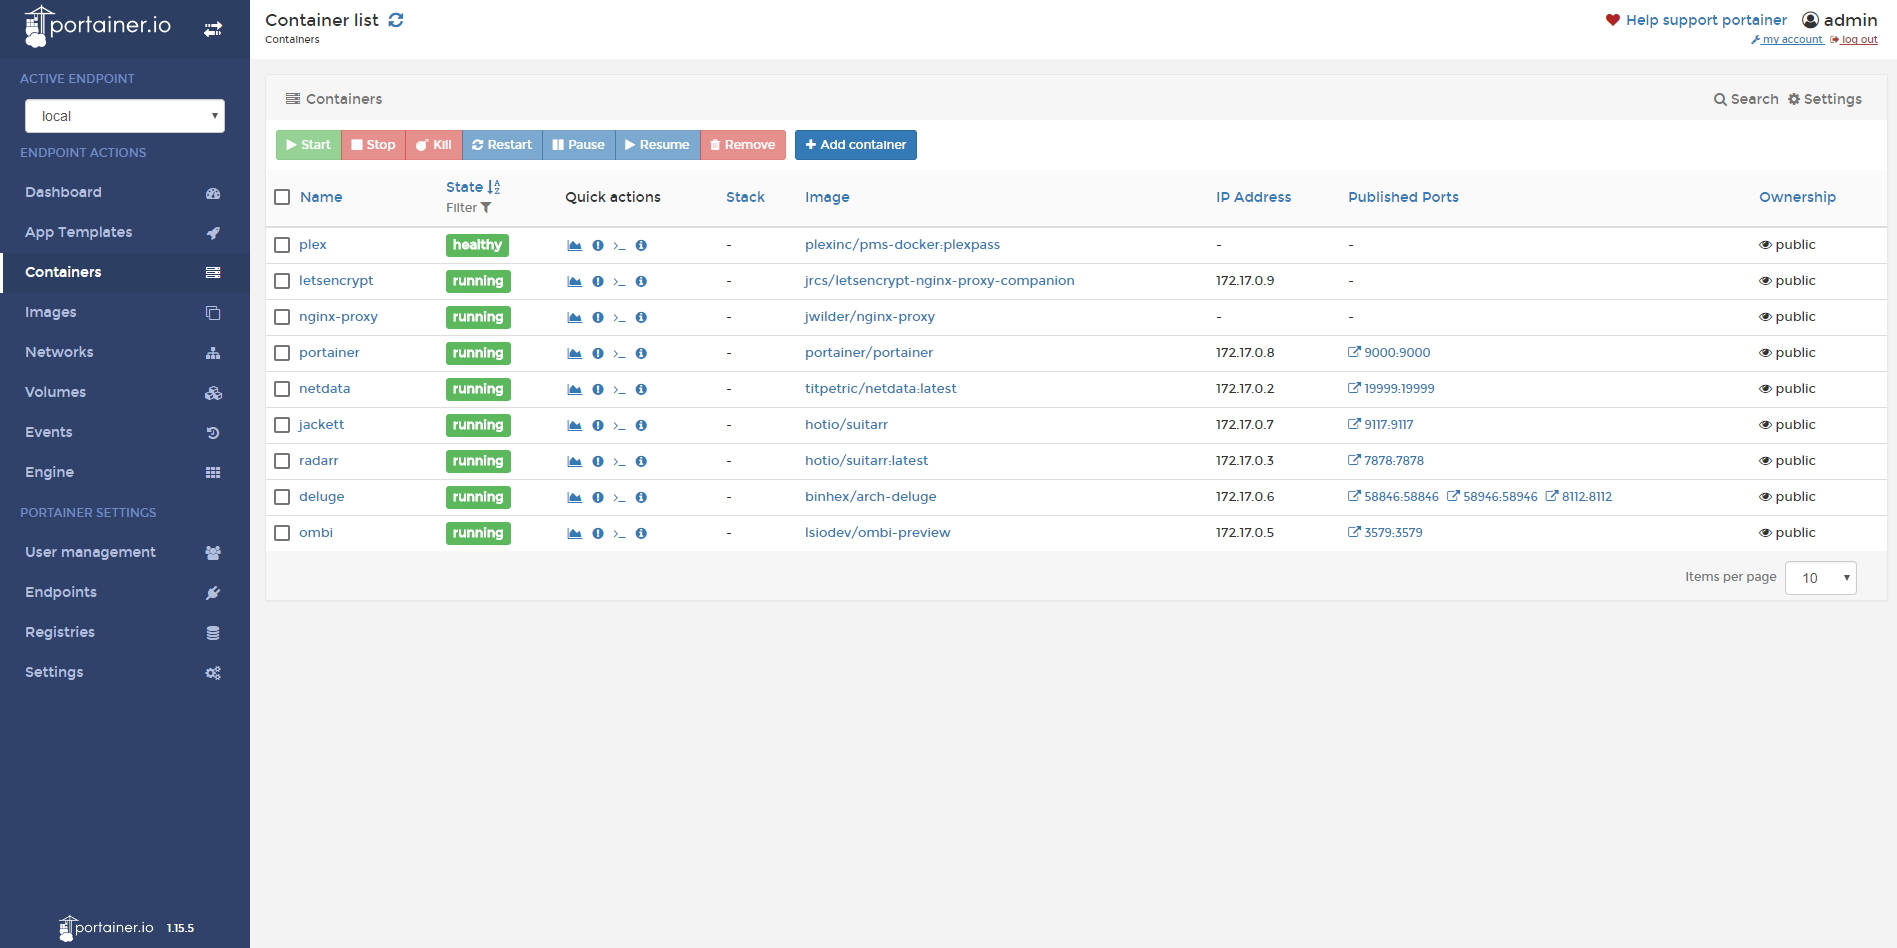The width and height of the screenshot is (1897, 948).
Task: Toggle the sidebar collapse arrows icon
Action: [x=213, y=29]
